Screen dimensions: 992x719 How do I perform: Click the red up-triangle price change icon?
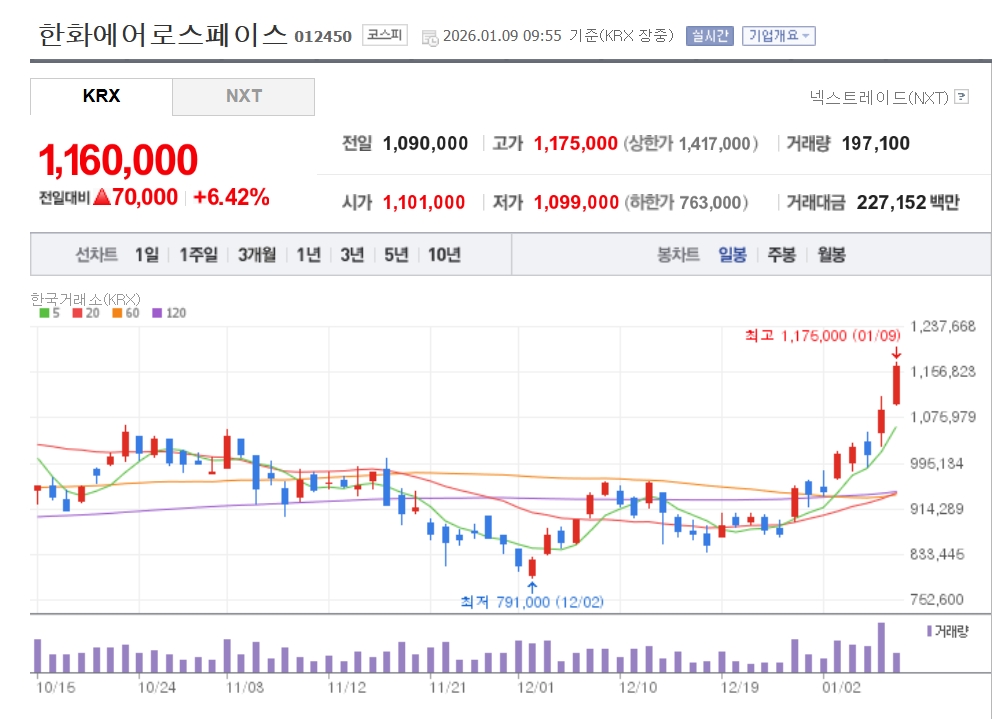pyautogui.click(x=102, y=197)
